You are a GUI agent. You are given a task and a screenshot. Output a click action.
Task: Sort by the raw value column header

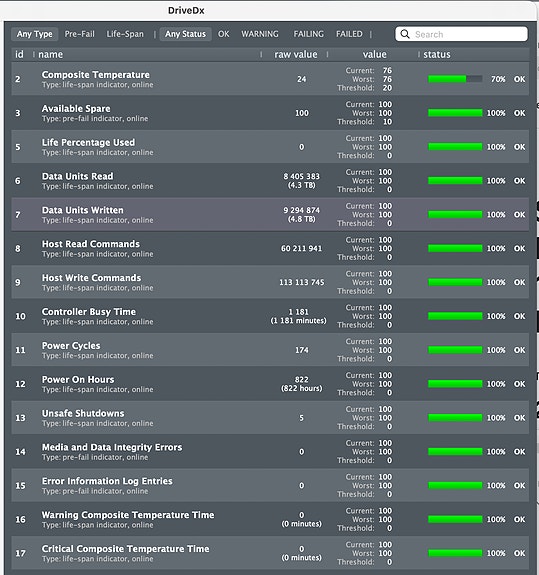(x=296, y=55)
